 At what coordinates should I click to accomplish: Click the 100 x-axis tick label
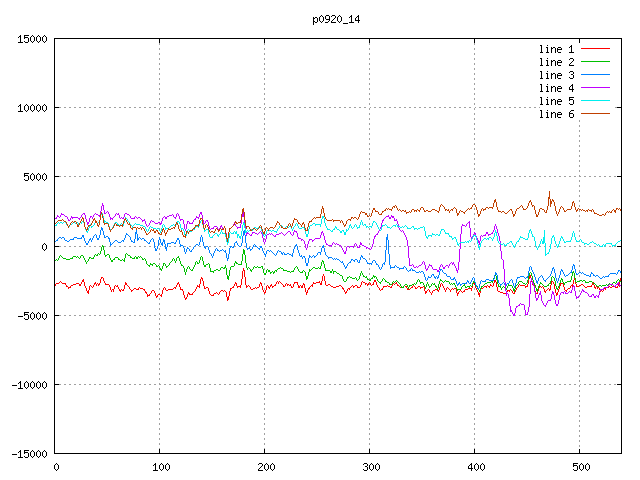point(160,467)
